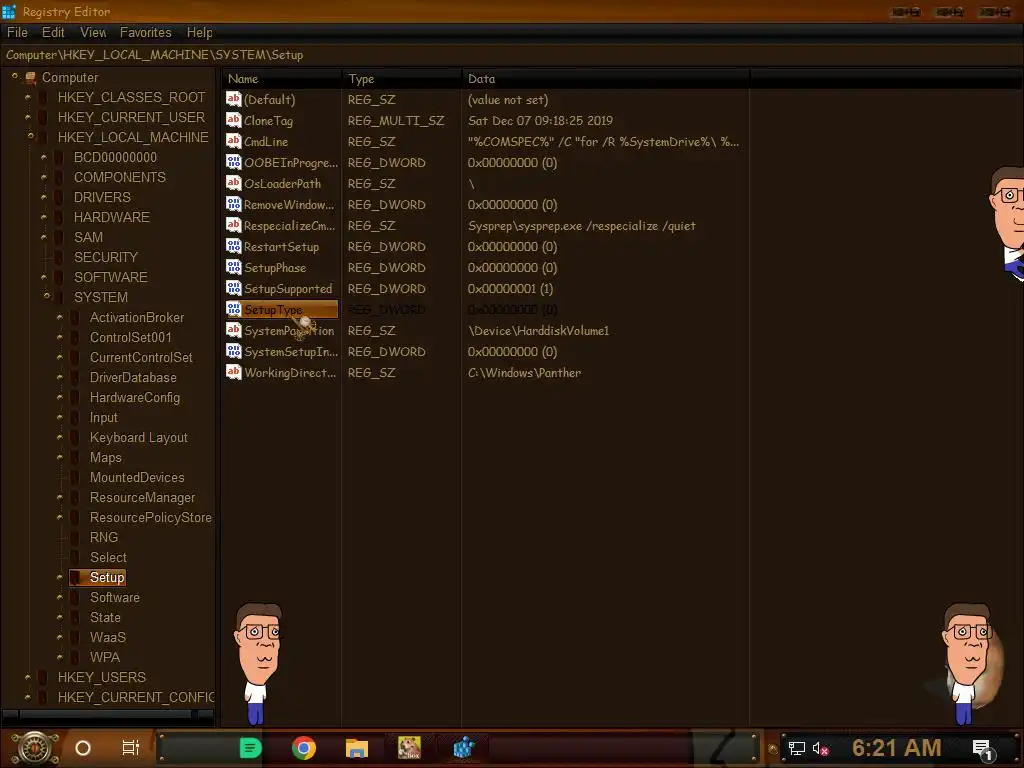Expand the SOFTWARE key node
Screen dimensions: 1024x768
click(x=44, y=278)
